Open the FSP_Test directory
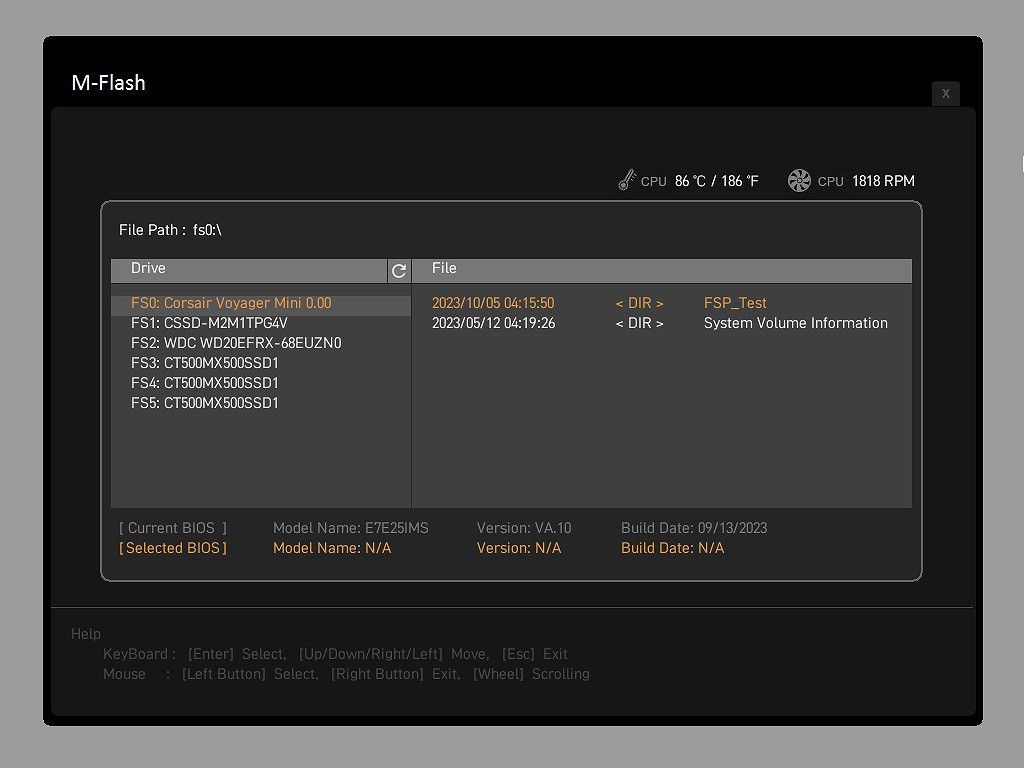 point(735,303)
